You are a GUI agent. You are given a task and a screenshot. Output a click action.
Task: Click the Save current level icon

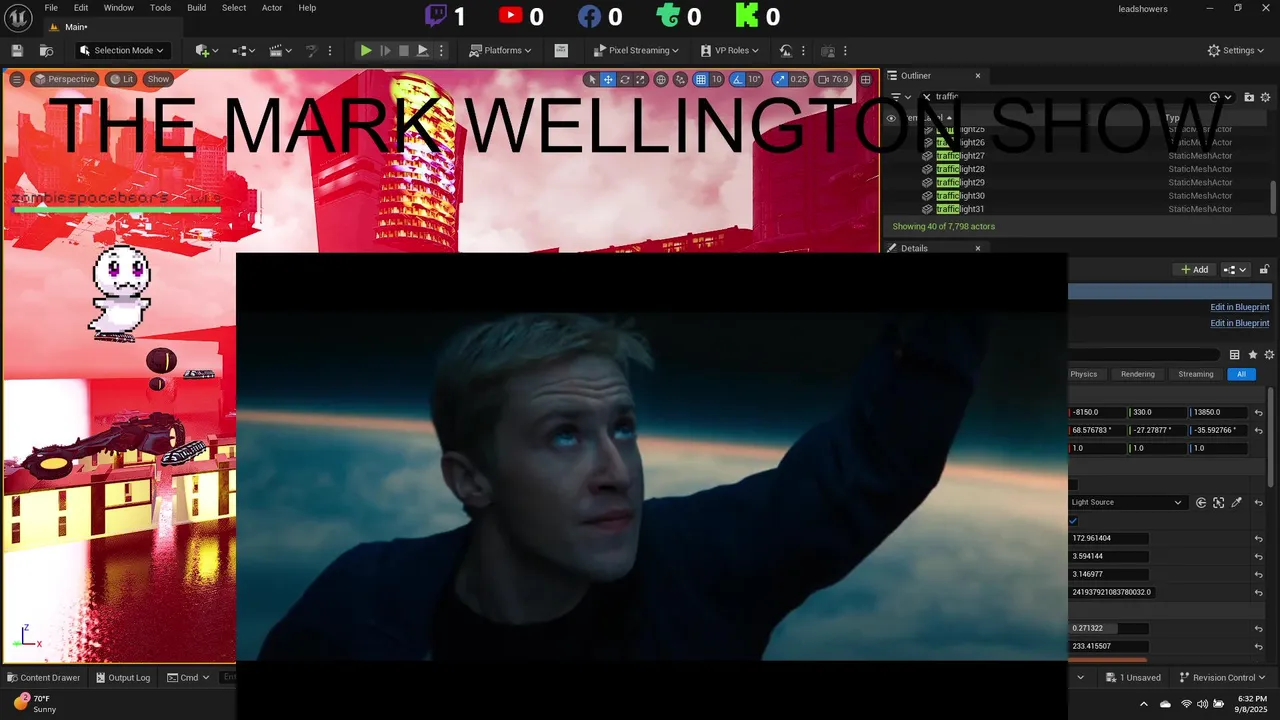point(17,50)
